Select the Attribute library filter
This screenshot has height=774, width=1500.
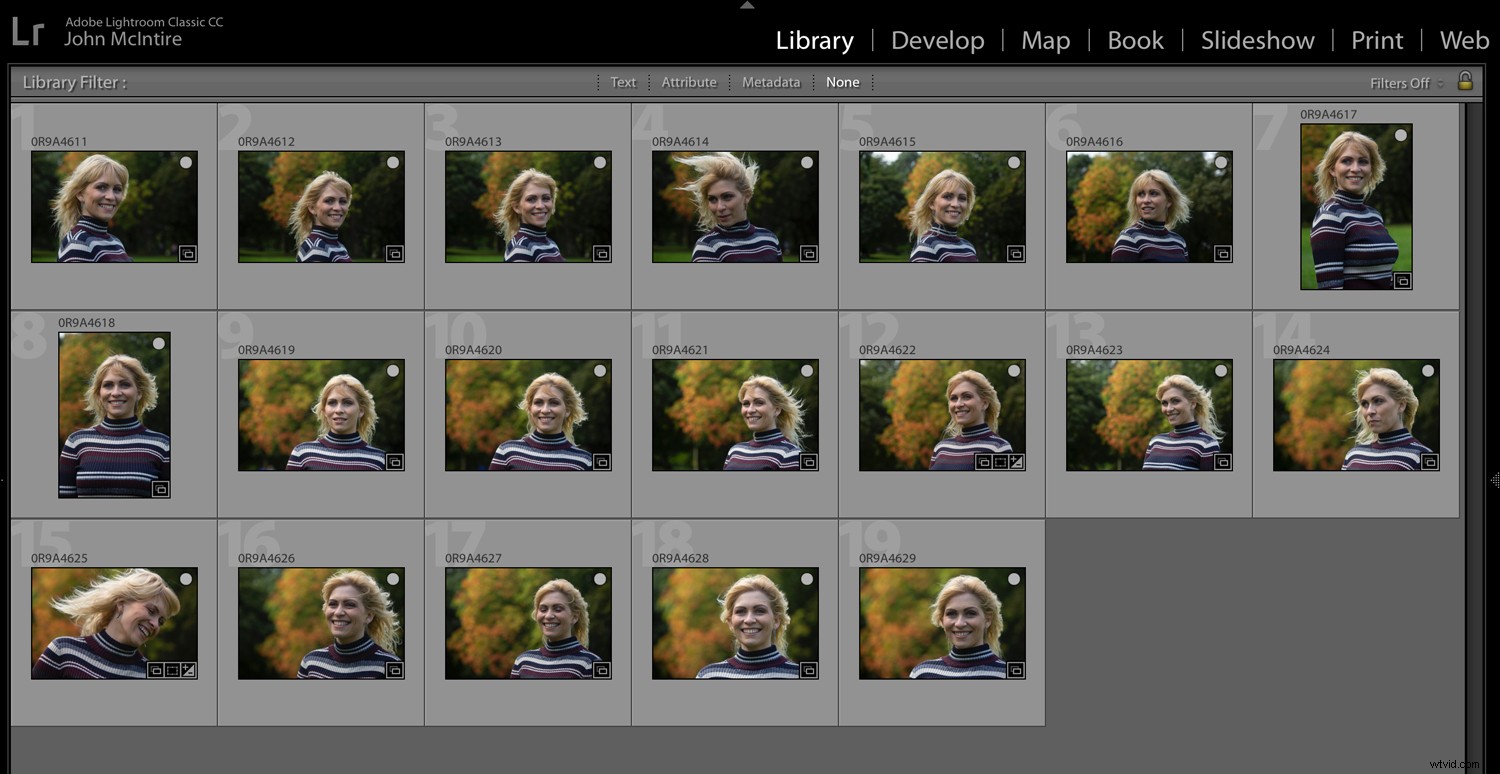(x=689, y=81)
